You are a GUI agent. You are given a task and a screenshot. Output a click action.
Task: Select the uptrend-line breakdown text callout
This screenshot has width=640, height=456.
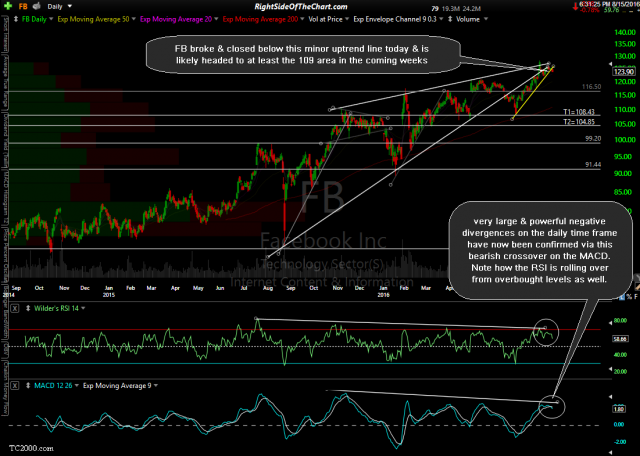(302, 55)
